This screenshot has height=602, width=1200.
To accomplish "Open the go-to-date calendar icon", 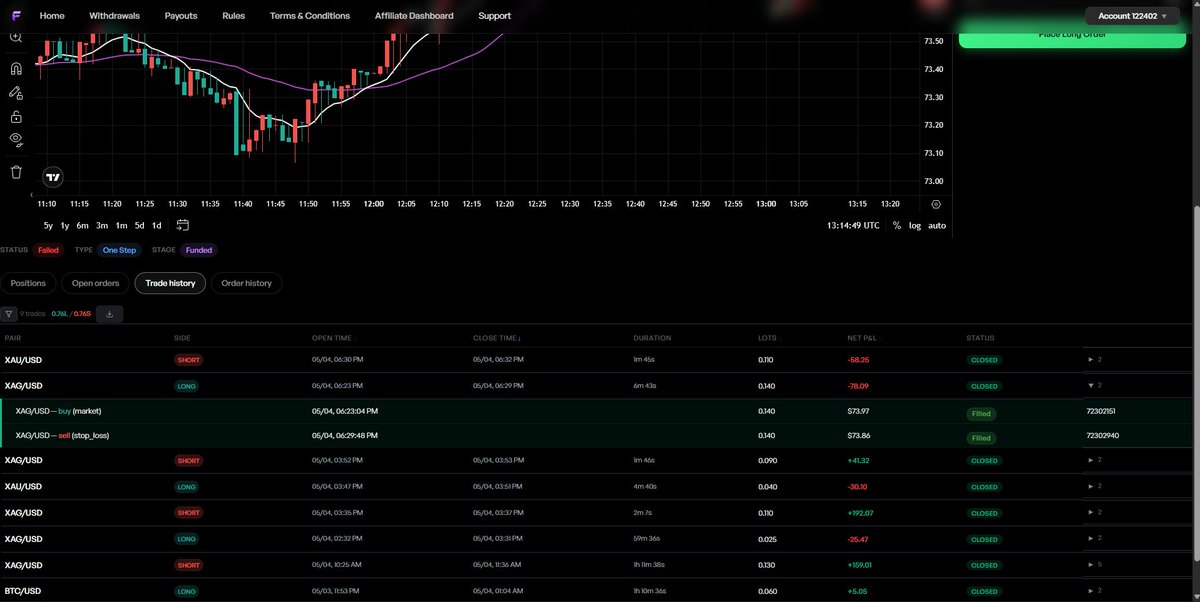I will (183, 225).
